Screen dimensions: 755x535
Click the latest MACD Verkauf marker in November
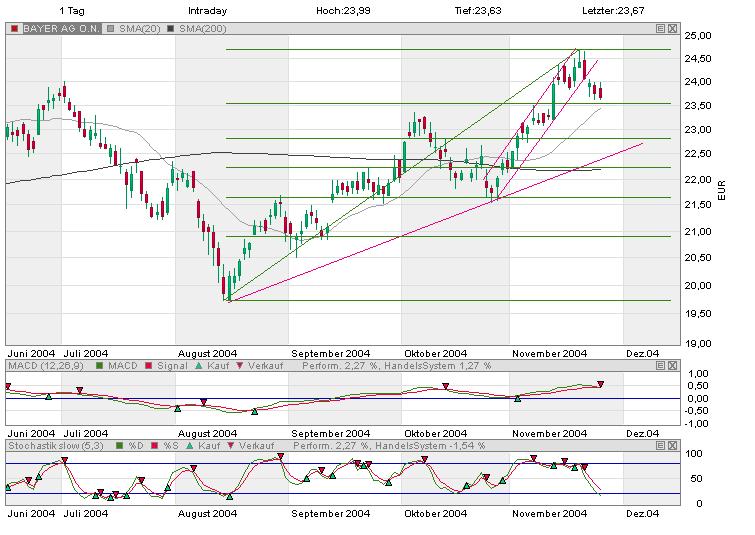pyautogui.click(x=600, y=384)
